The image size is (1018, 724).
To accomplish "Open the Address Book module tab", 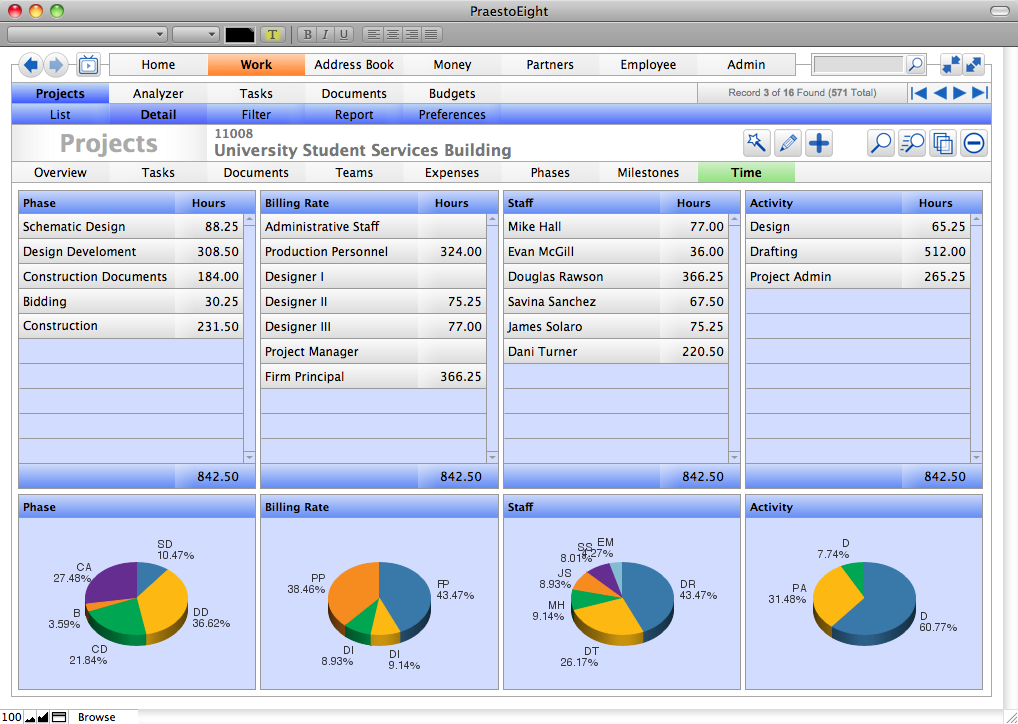I will tap(354, 64).
